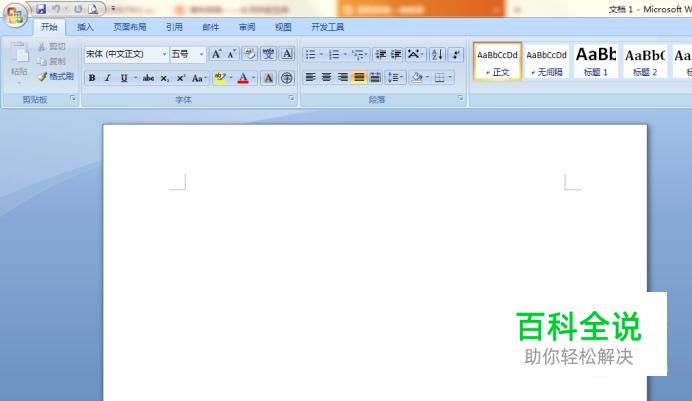Open the change case Aa dropdown
This screenshot has width=692, height=401.
199,78
